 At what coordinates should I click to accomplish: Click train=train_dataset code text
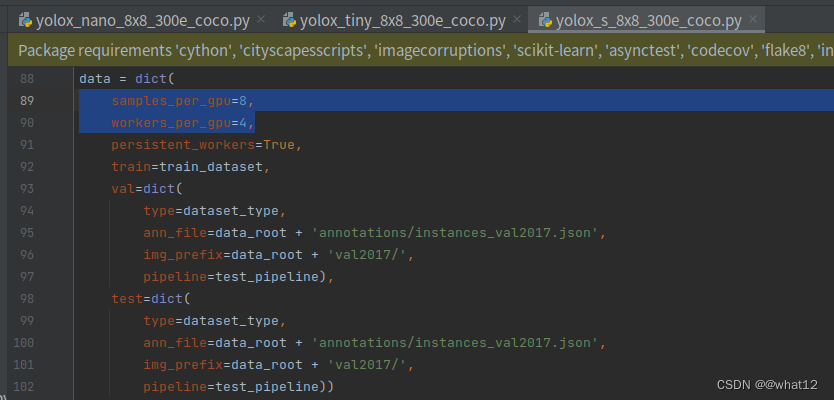191,167
